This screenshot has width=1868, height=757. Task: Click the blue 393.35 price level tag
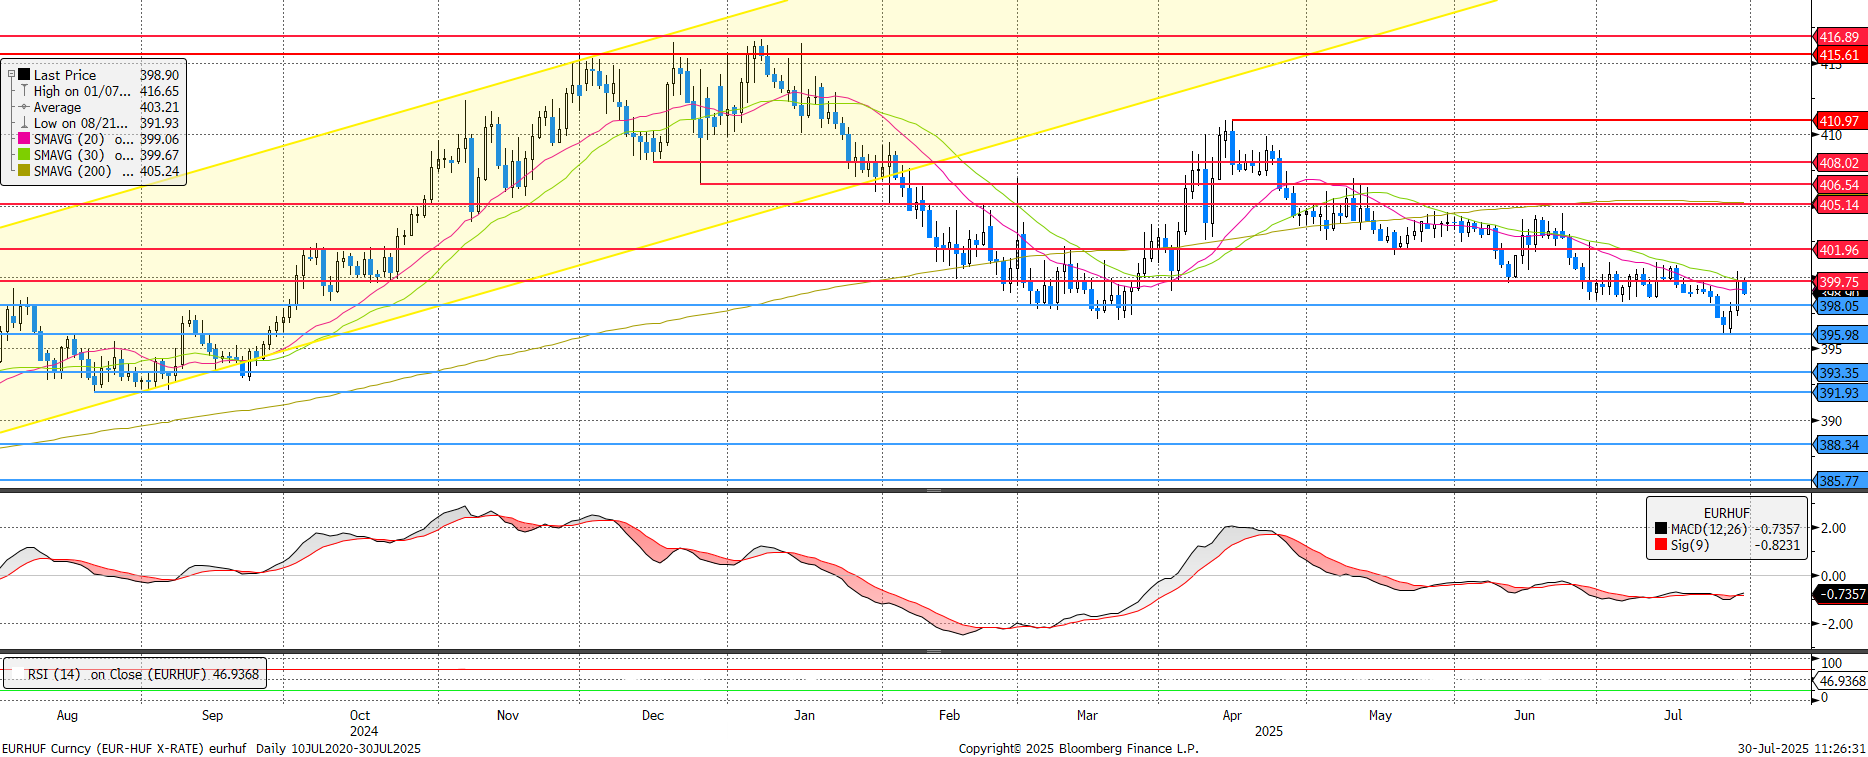pyautogui.click(x=1838, y=373)
